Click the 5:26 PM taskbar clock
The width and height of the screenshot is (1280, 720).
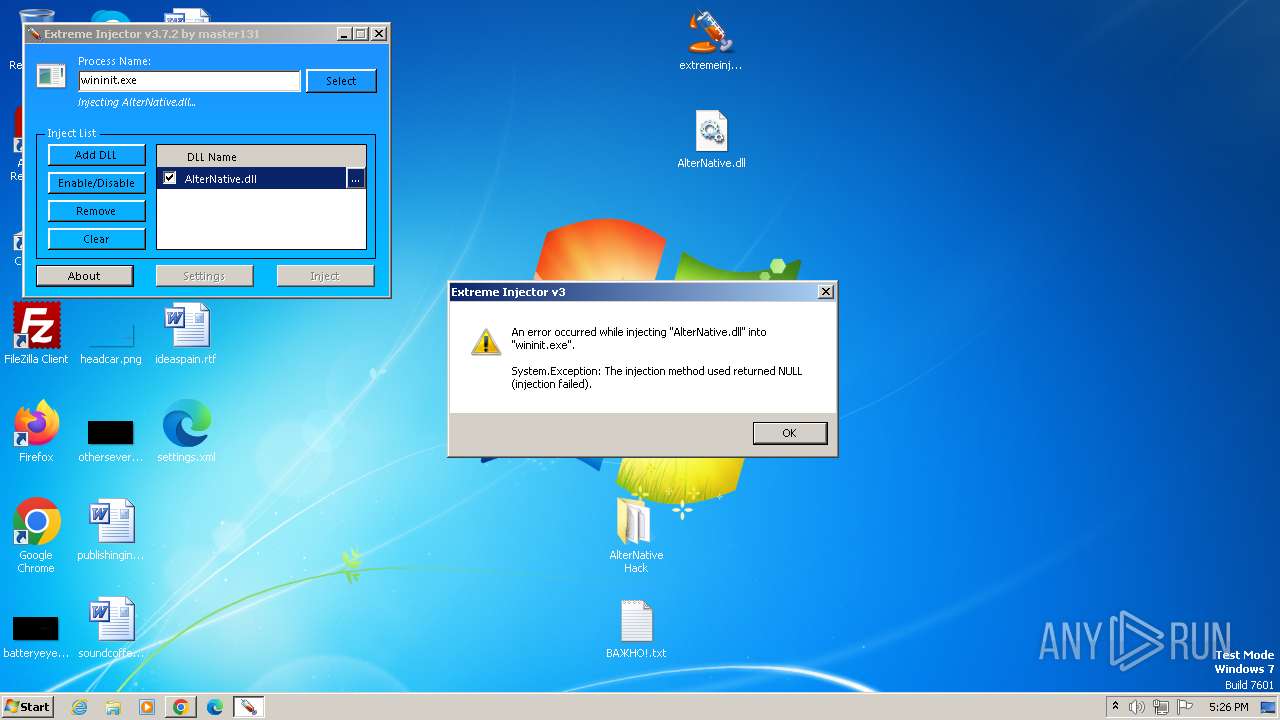1229,707
